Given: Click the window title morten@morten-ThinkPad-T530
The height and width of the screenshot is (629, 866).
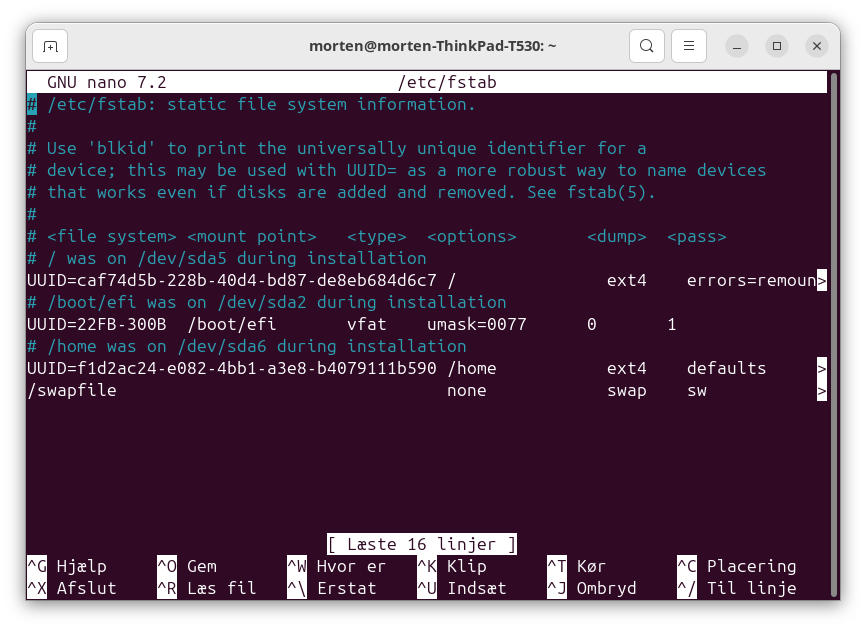Looking at the screenshot, I should pos(432,46).
